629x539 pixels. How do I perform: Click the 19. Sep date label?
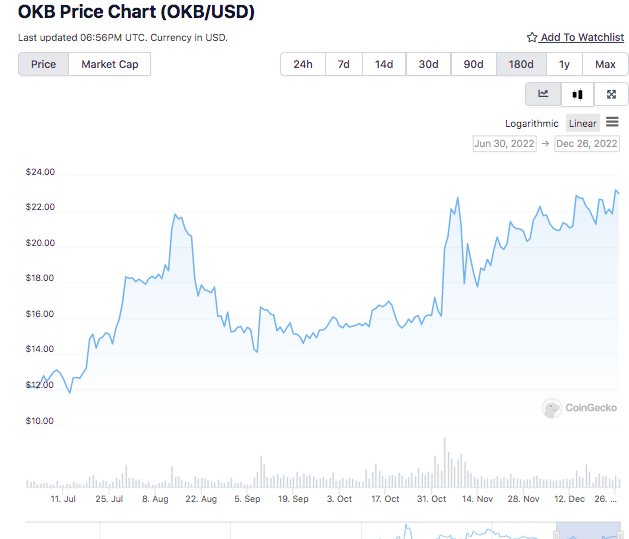point(293,499)
